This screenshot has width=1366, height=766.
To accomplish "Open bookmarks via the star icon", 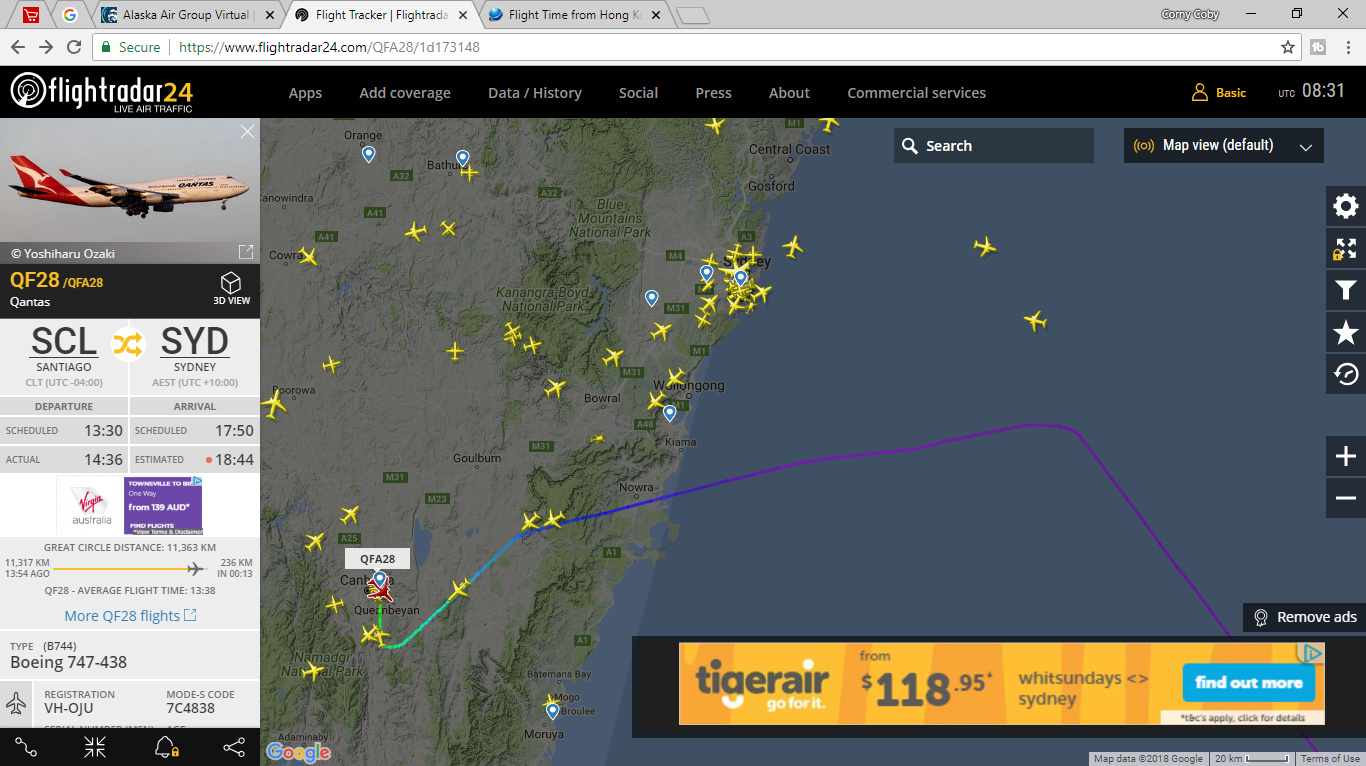I will tap(1346, 333).
